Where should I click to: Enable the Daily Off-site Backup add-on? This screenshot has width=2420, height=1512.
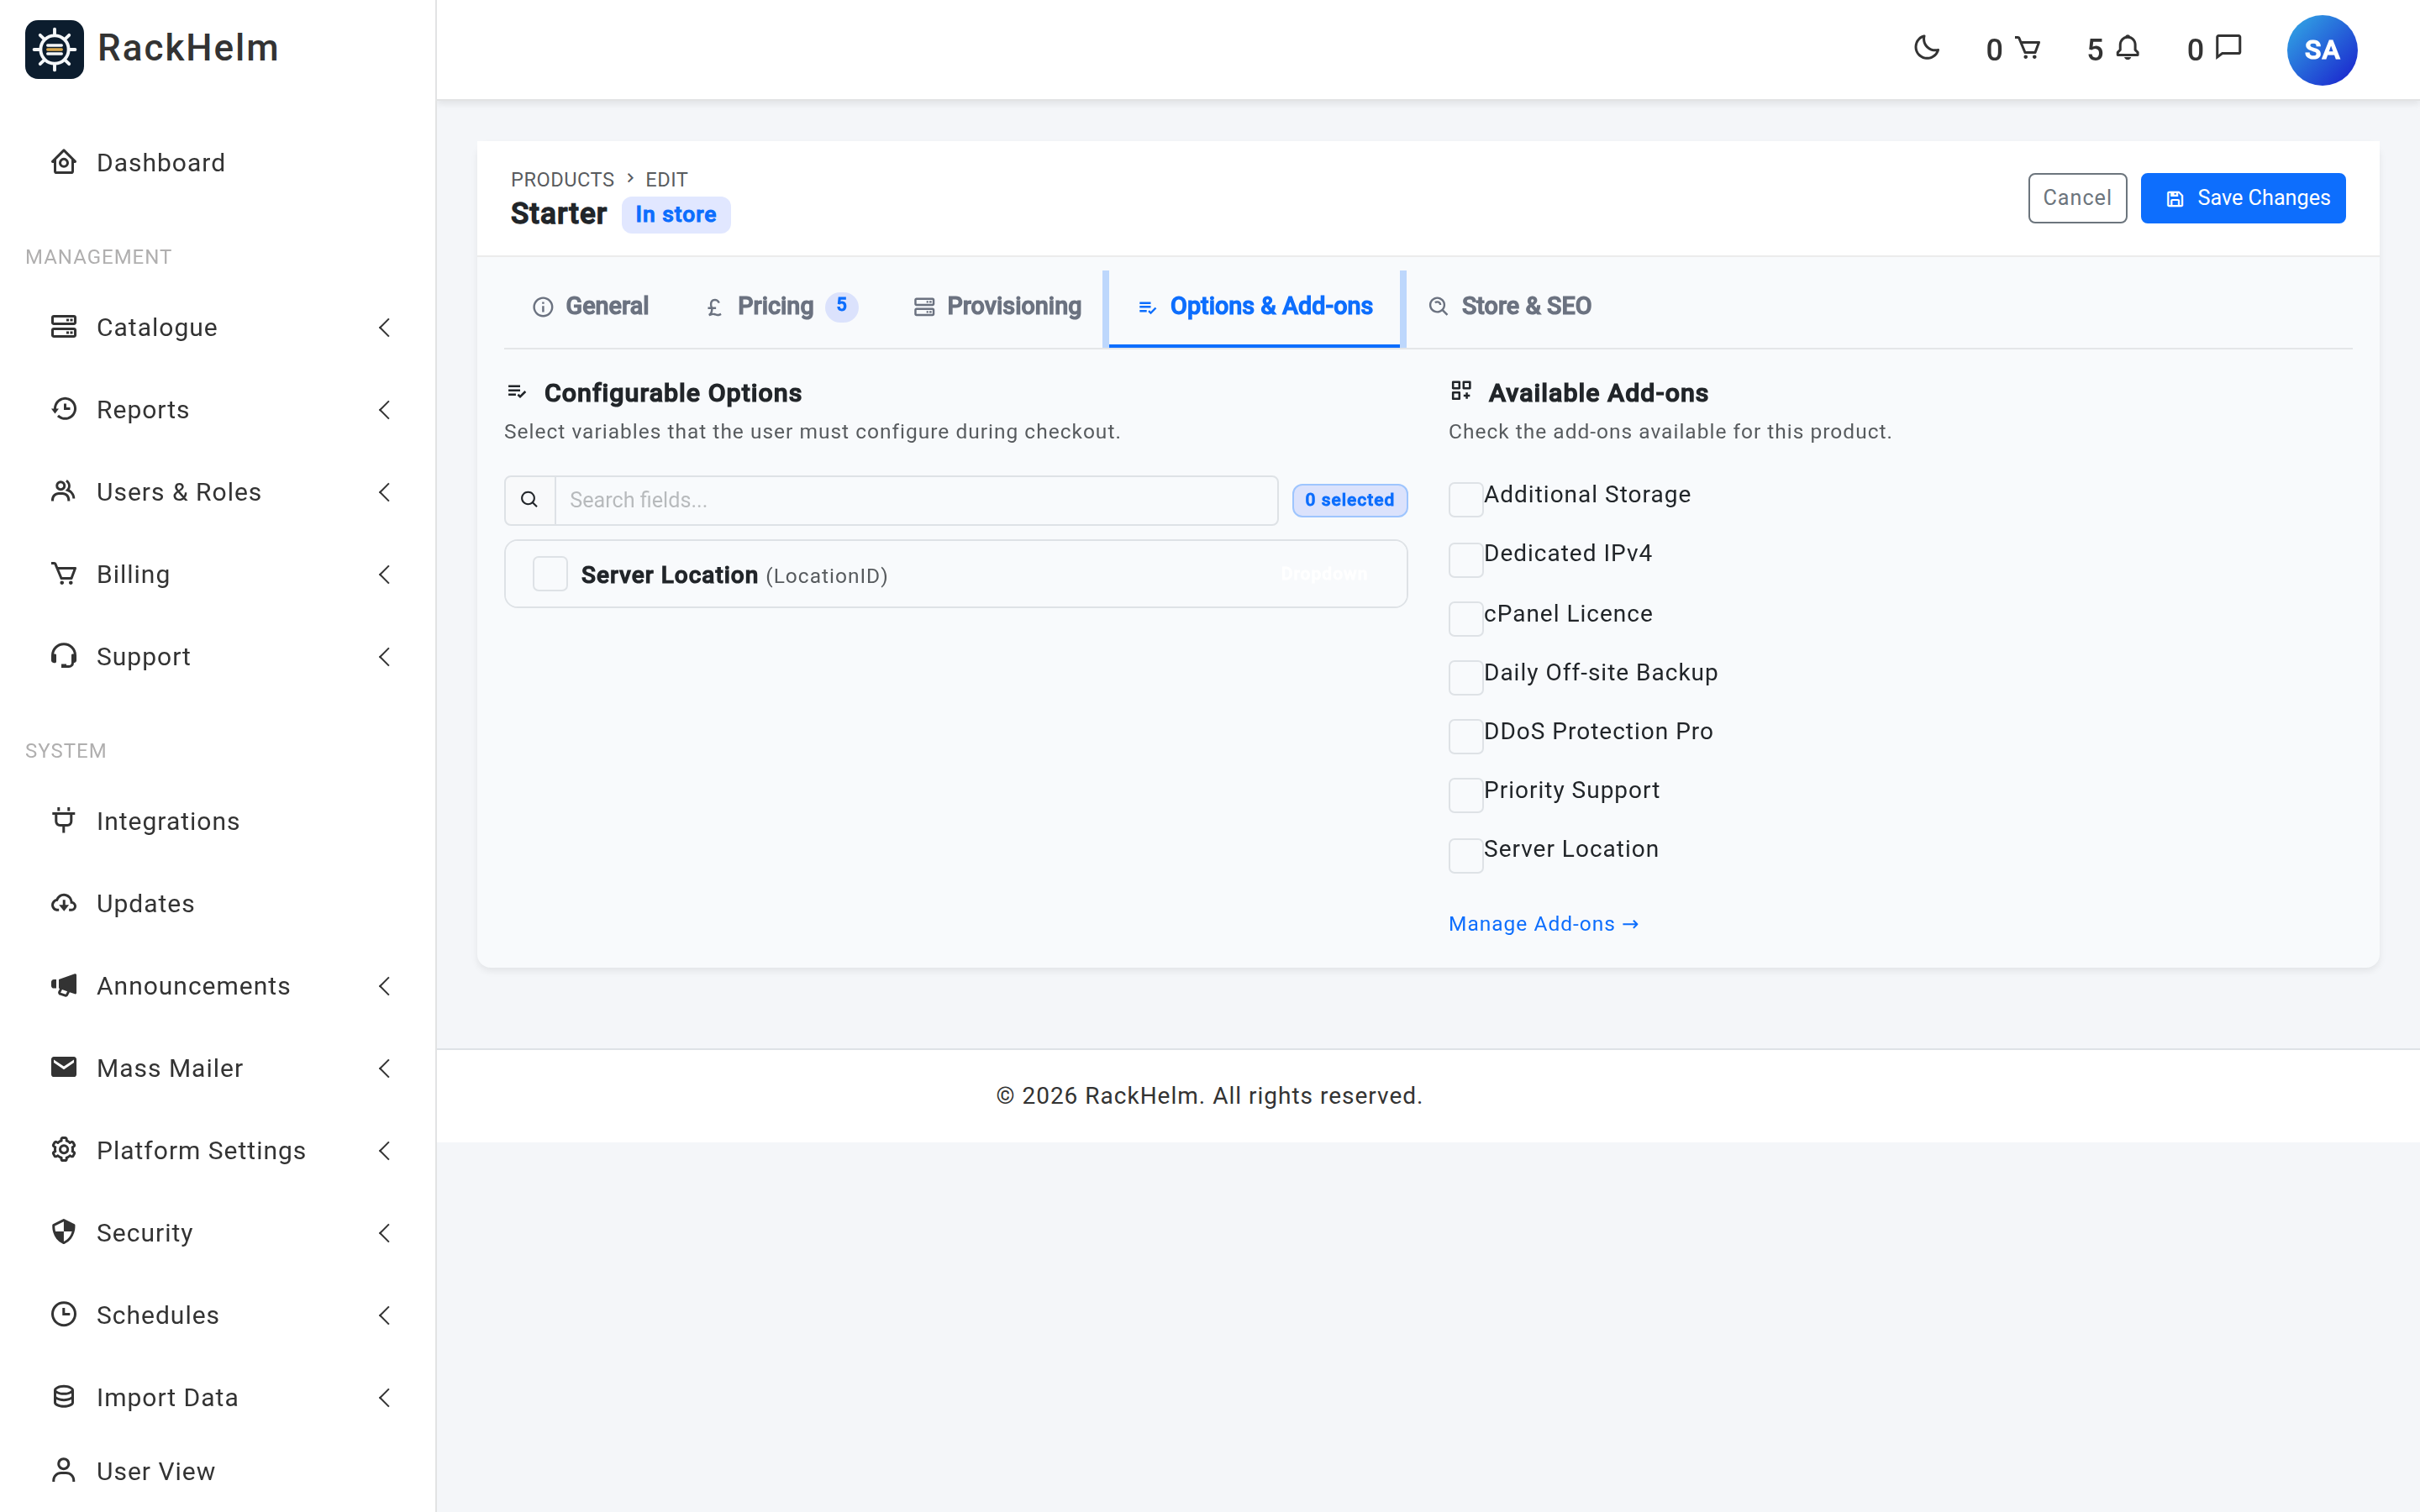click(x=1465, y=677)
